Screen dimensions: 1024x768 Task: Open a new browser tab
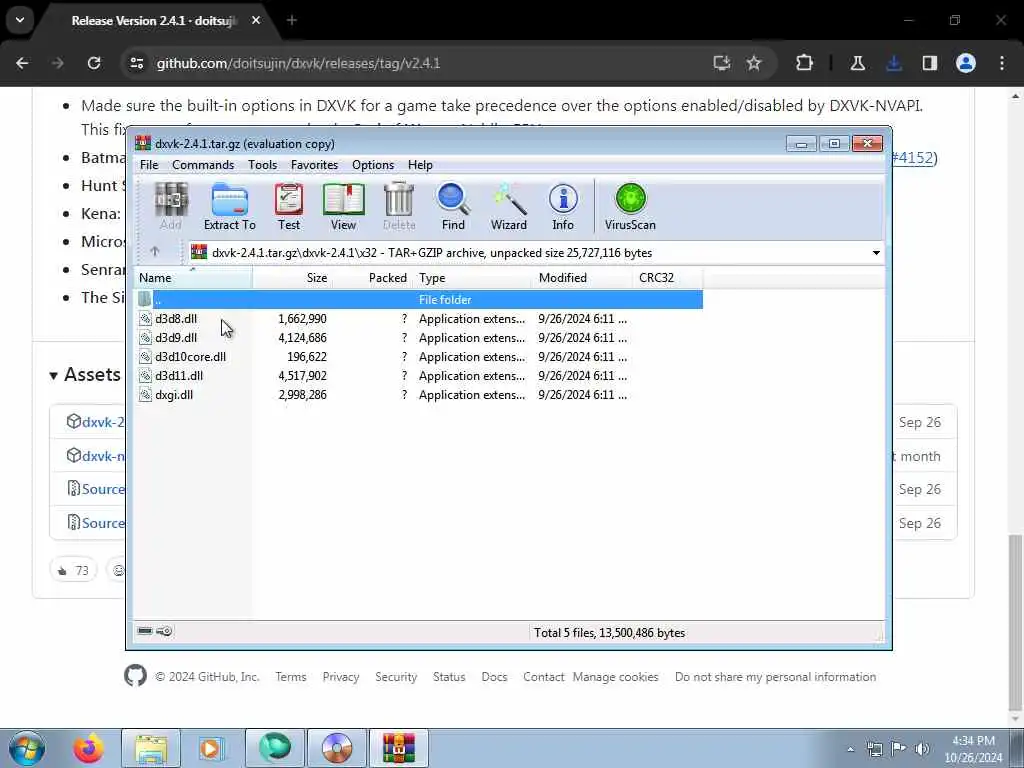tap(291, 20)
